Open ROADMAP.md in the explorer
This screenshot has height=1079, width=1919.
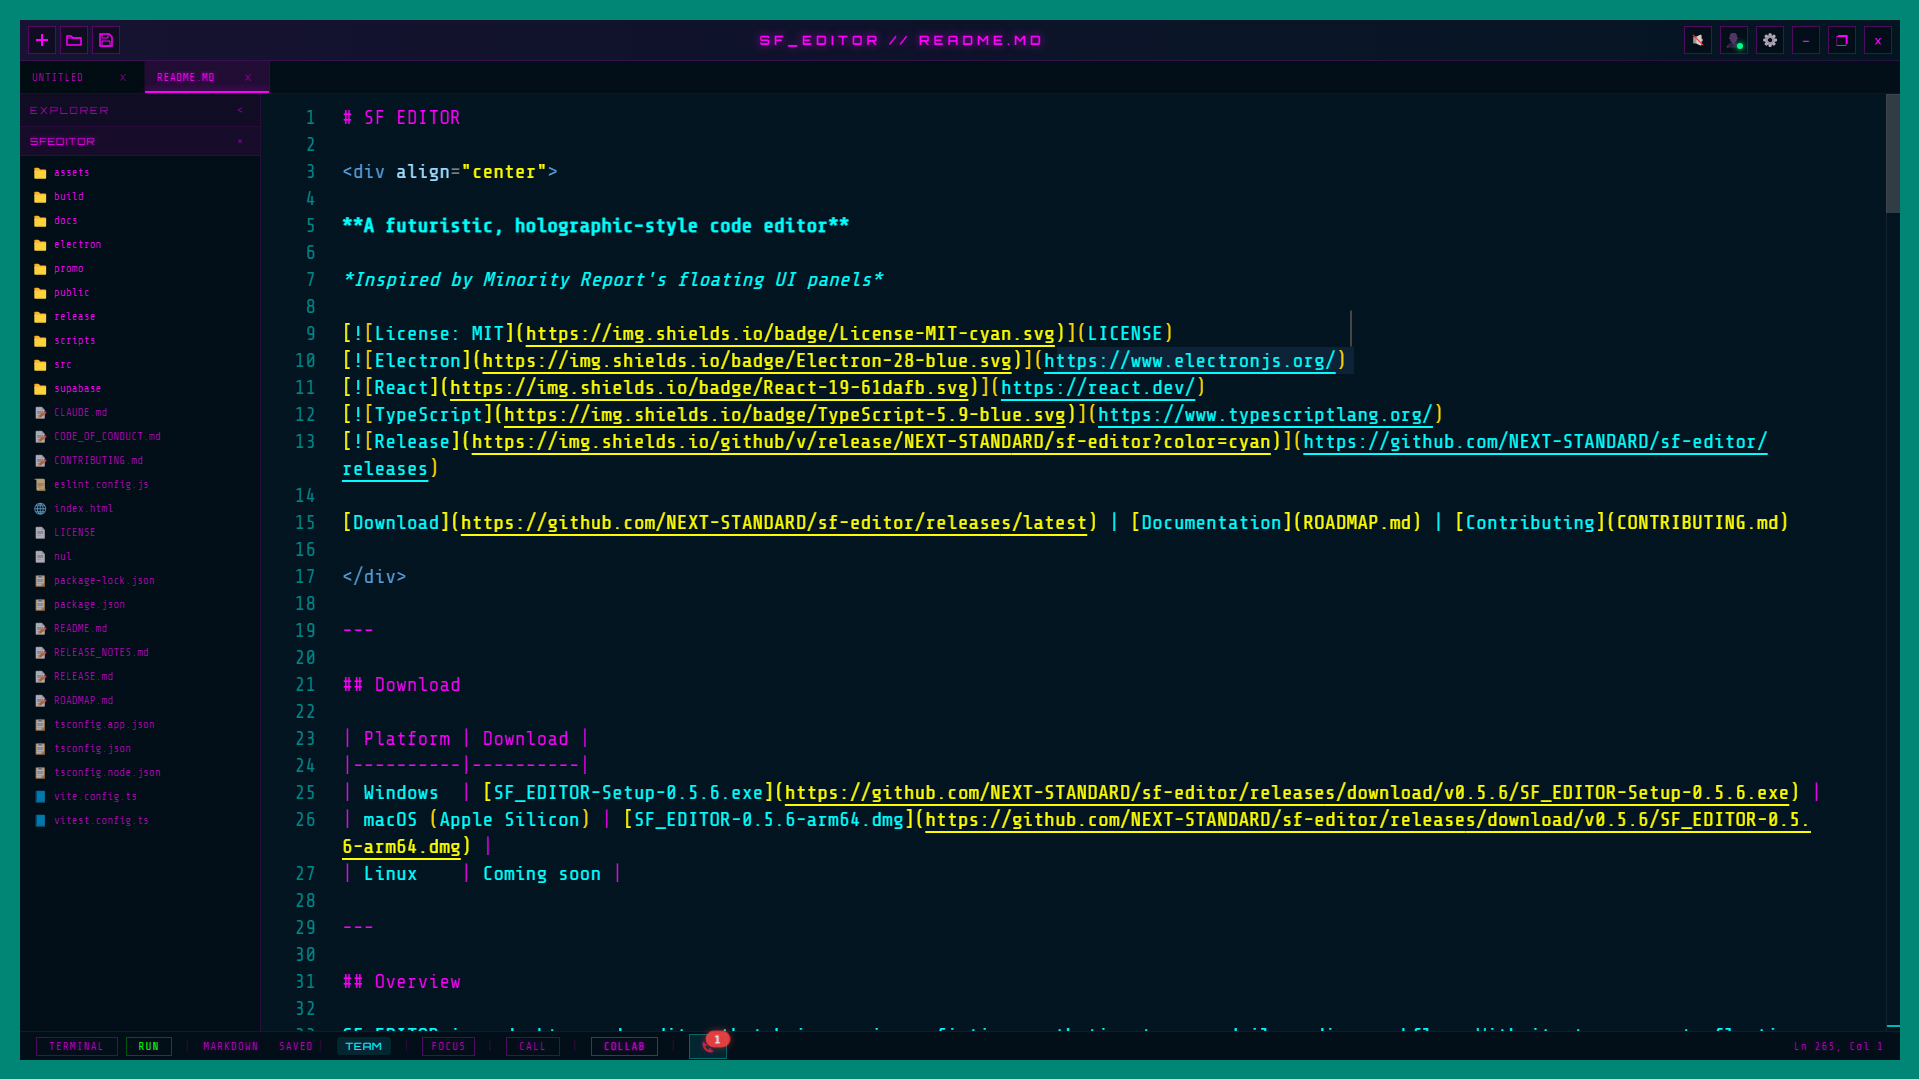(x=140, y=700)
